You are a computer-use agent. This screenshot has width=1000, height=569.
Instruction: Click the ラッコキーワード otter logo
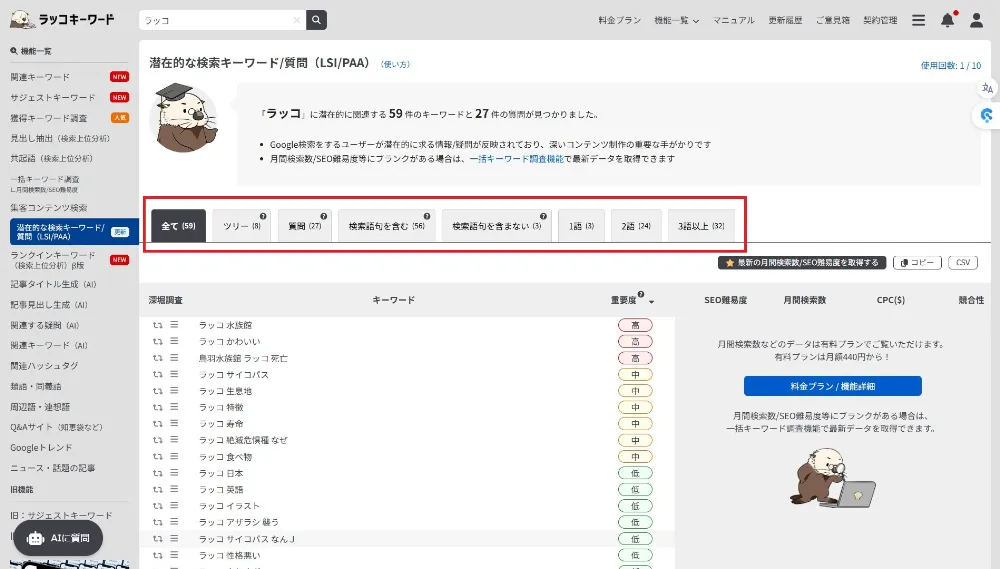click(62, 19)
